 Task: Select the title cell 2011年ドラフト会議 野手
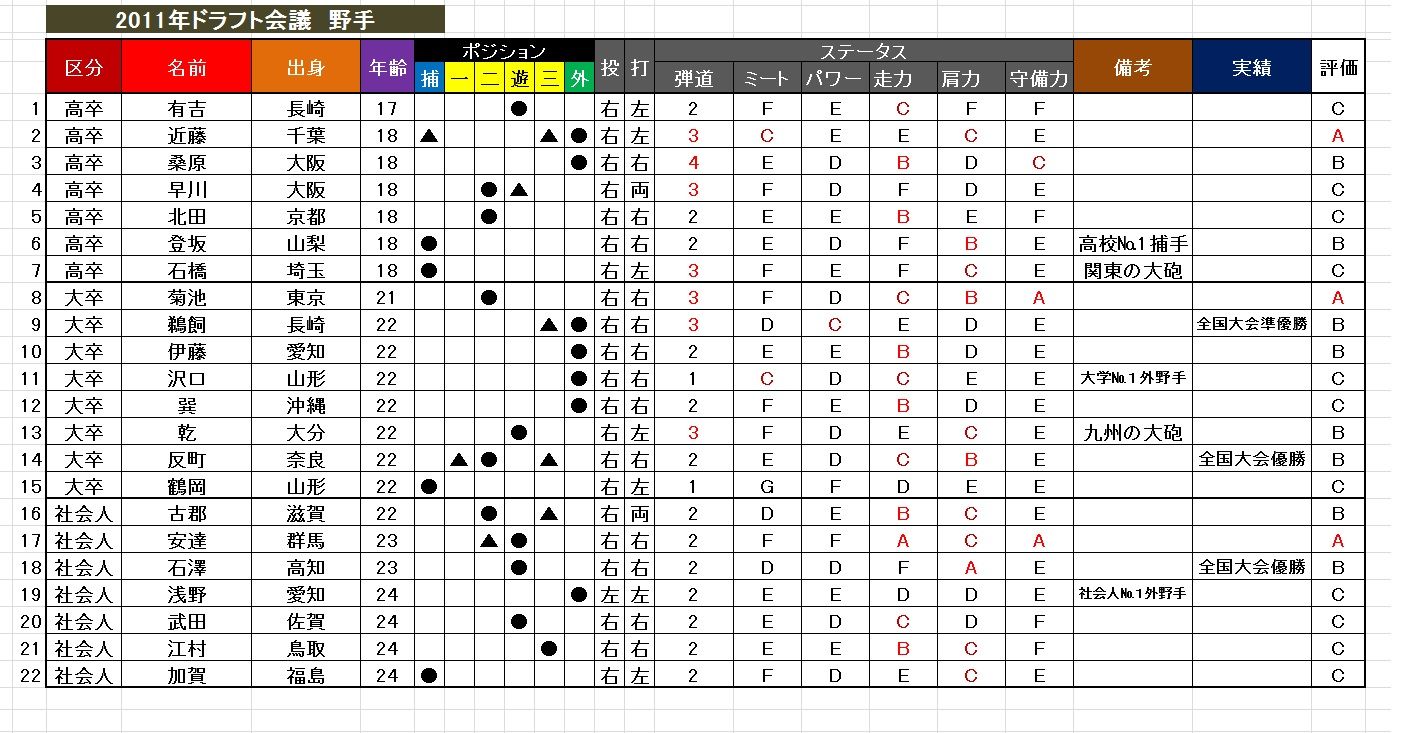click(245, 19)
